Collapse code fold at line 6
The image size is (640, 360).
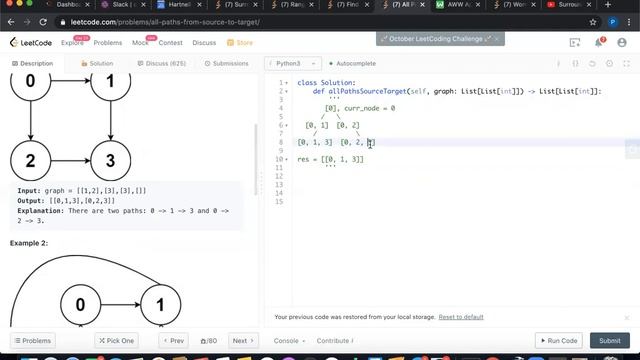coord(287,125)
